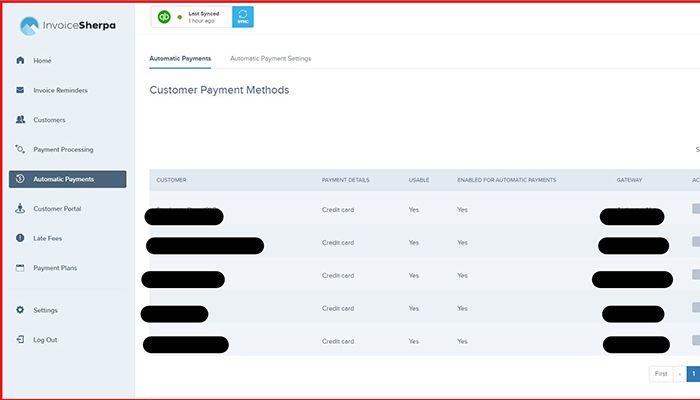Viewport: 700px width, 400px height.
Task: Click the Customers people icon
Action: coord(21,119)
